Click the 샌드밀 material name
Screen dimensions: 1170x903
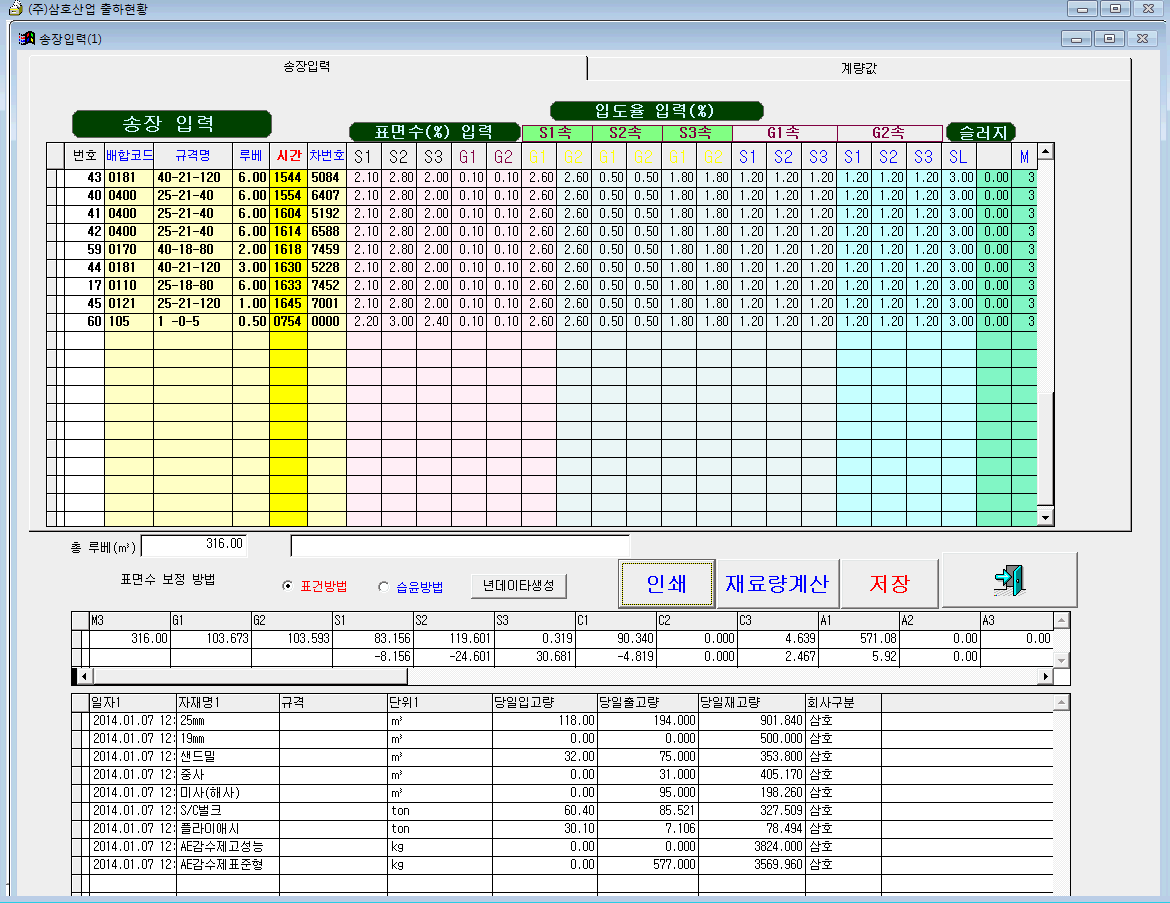[x=228, y=756]
